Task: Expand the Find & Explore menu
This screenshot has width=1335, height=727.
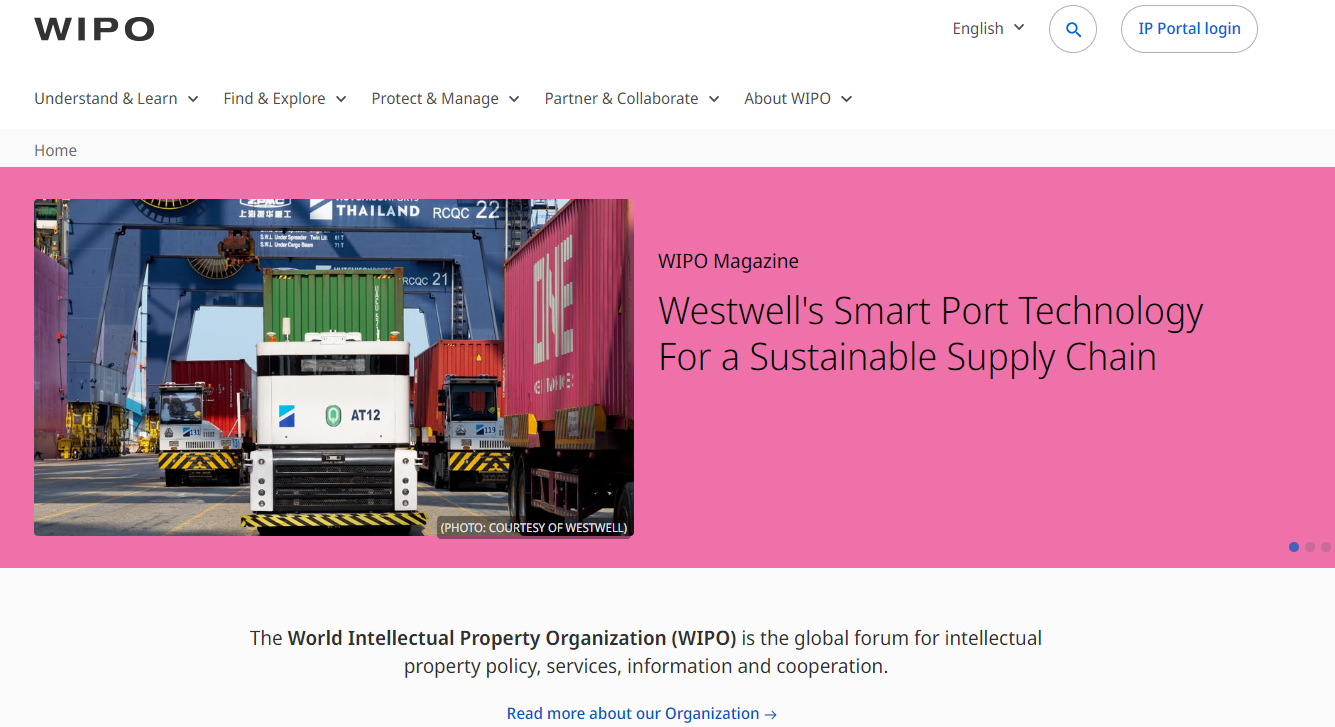Action: tap(285, 98)
